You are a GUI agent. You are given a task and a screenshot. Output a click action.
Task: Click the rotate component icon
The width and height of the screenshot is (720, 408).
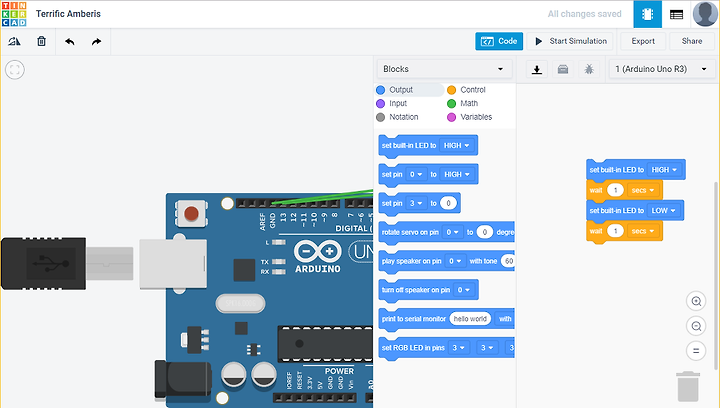click(14, 41)
